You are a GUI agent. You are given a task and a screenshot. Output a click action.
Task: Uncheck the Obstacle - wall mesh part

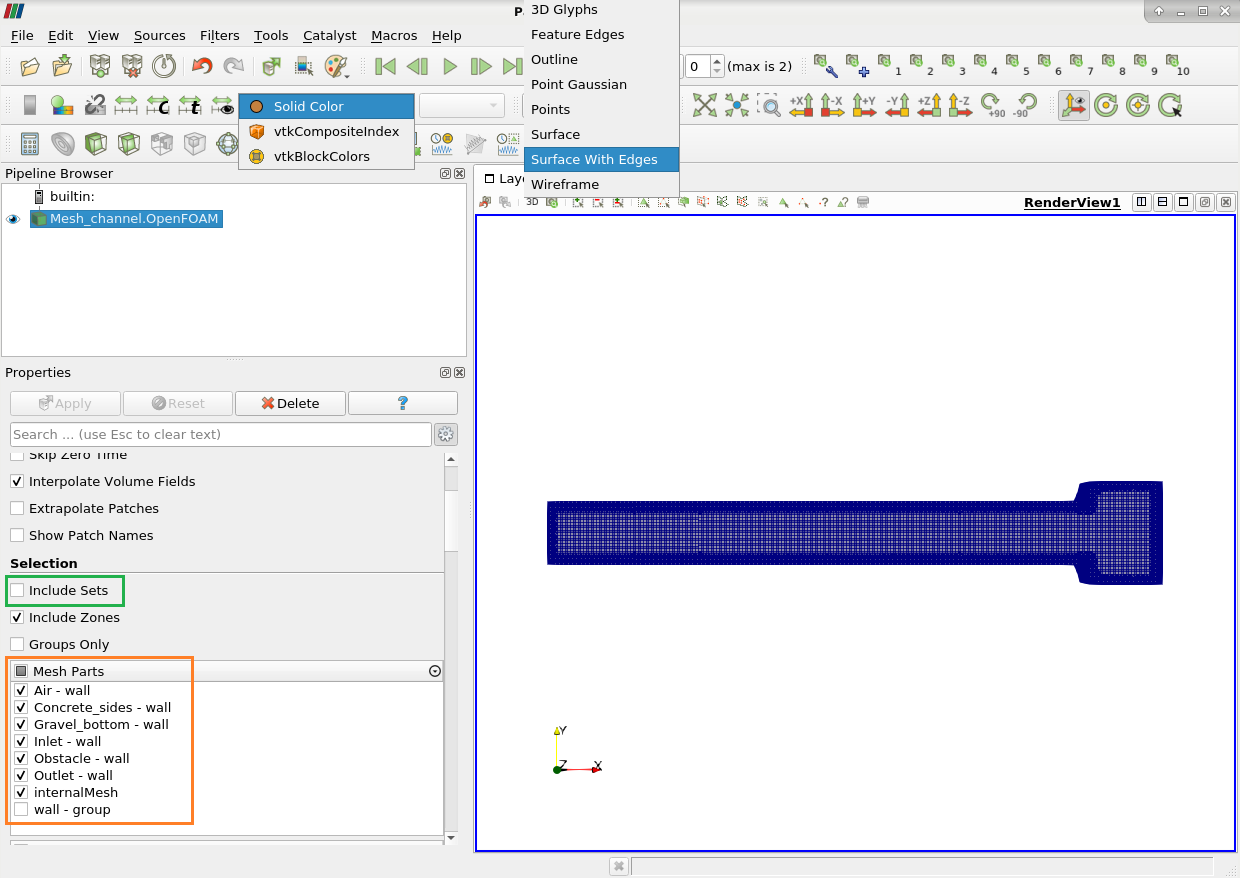point(21,759)
